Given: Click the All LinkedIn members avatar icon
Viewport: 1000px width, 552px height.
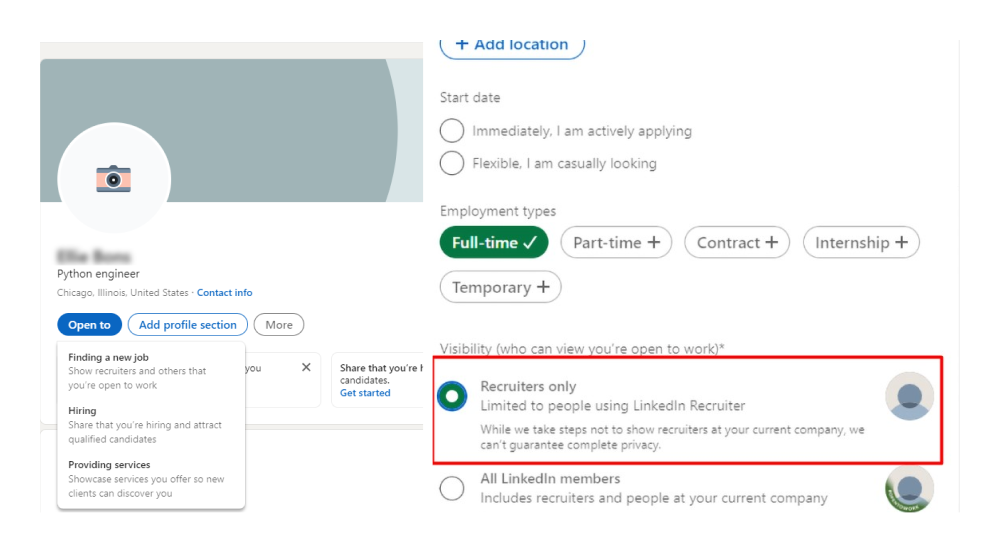Looking at the screenshot, I should point(909,489).
